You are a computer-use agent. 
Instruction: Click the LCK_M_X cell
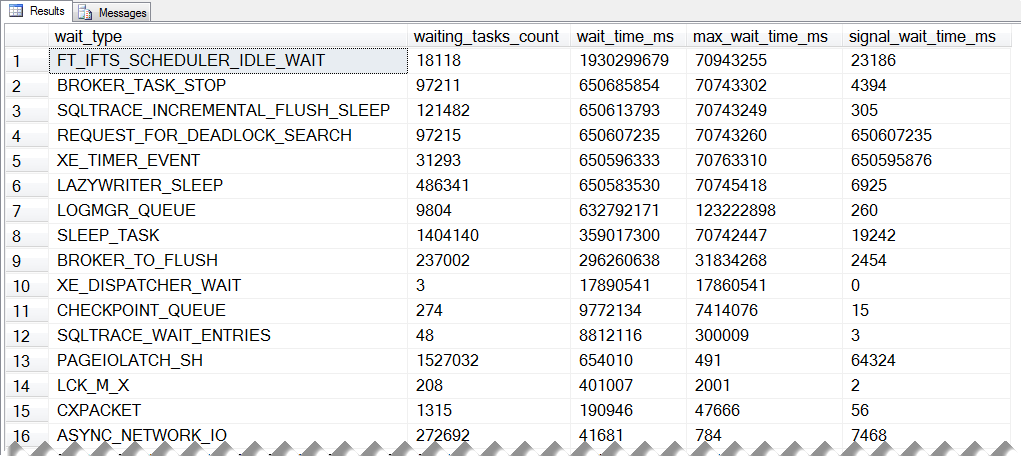coord(229,386)
